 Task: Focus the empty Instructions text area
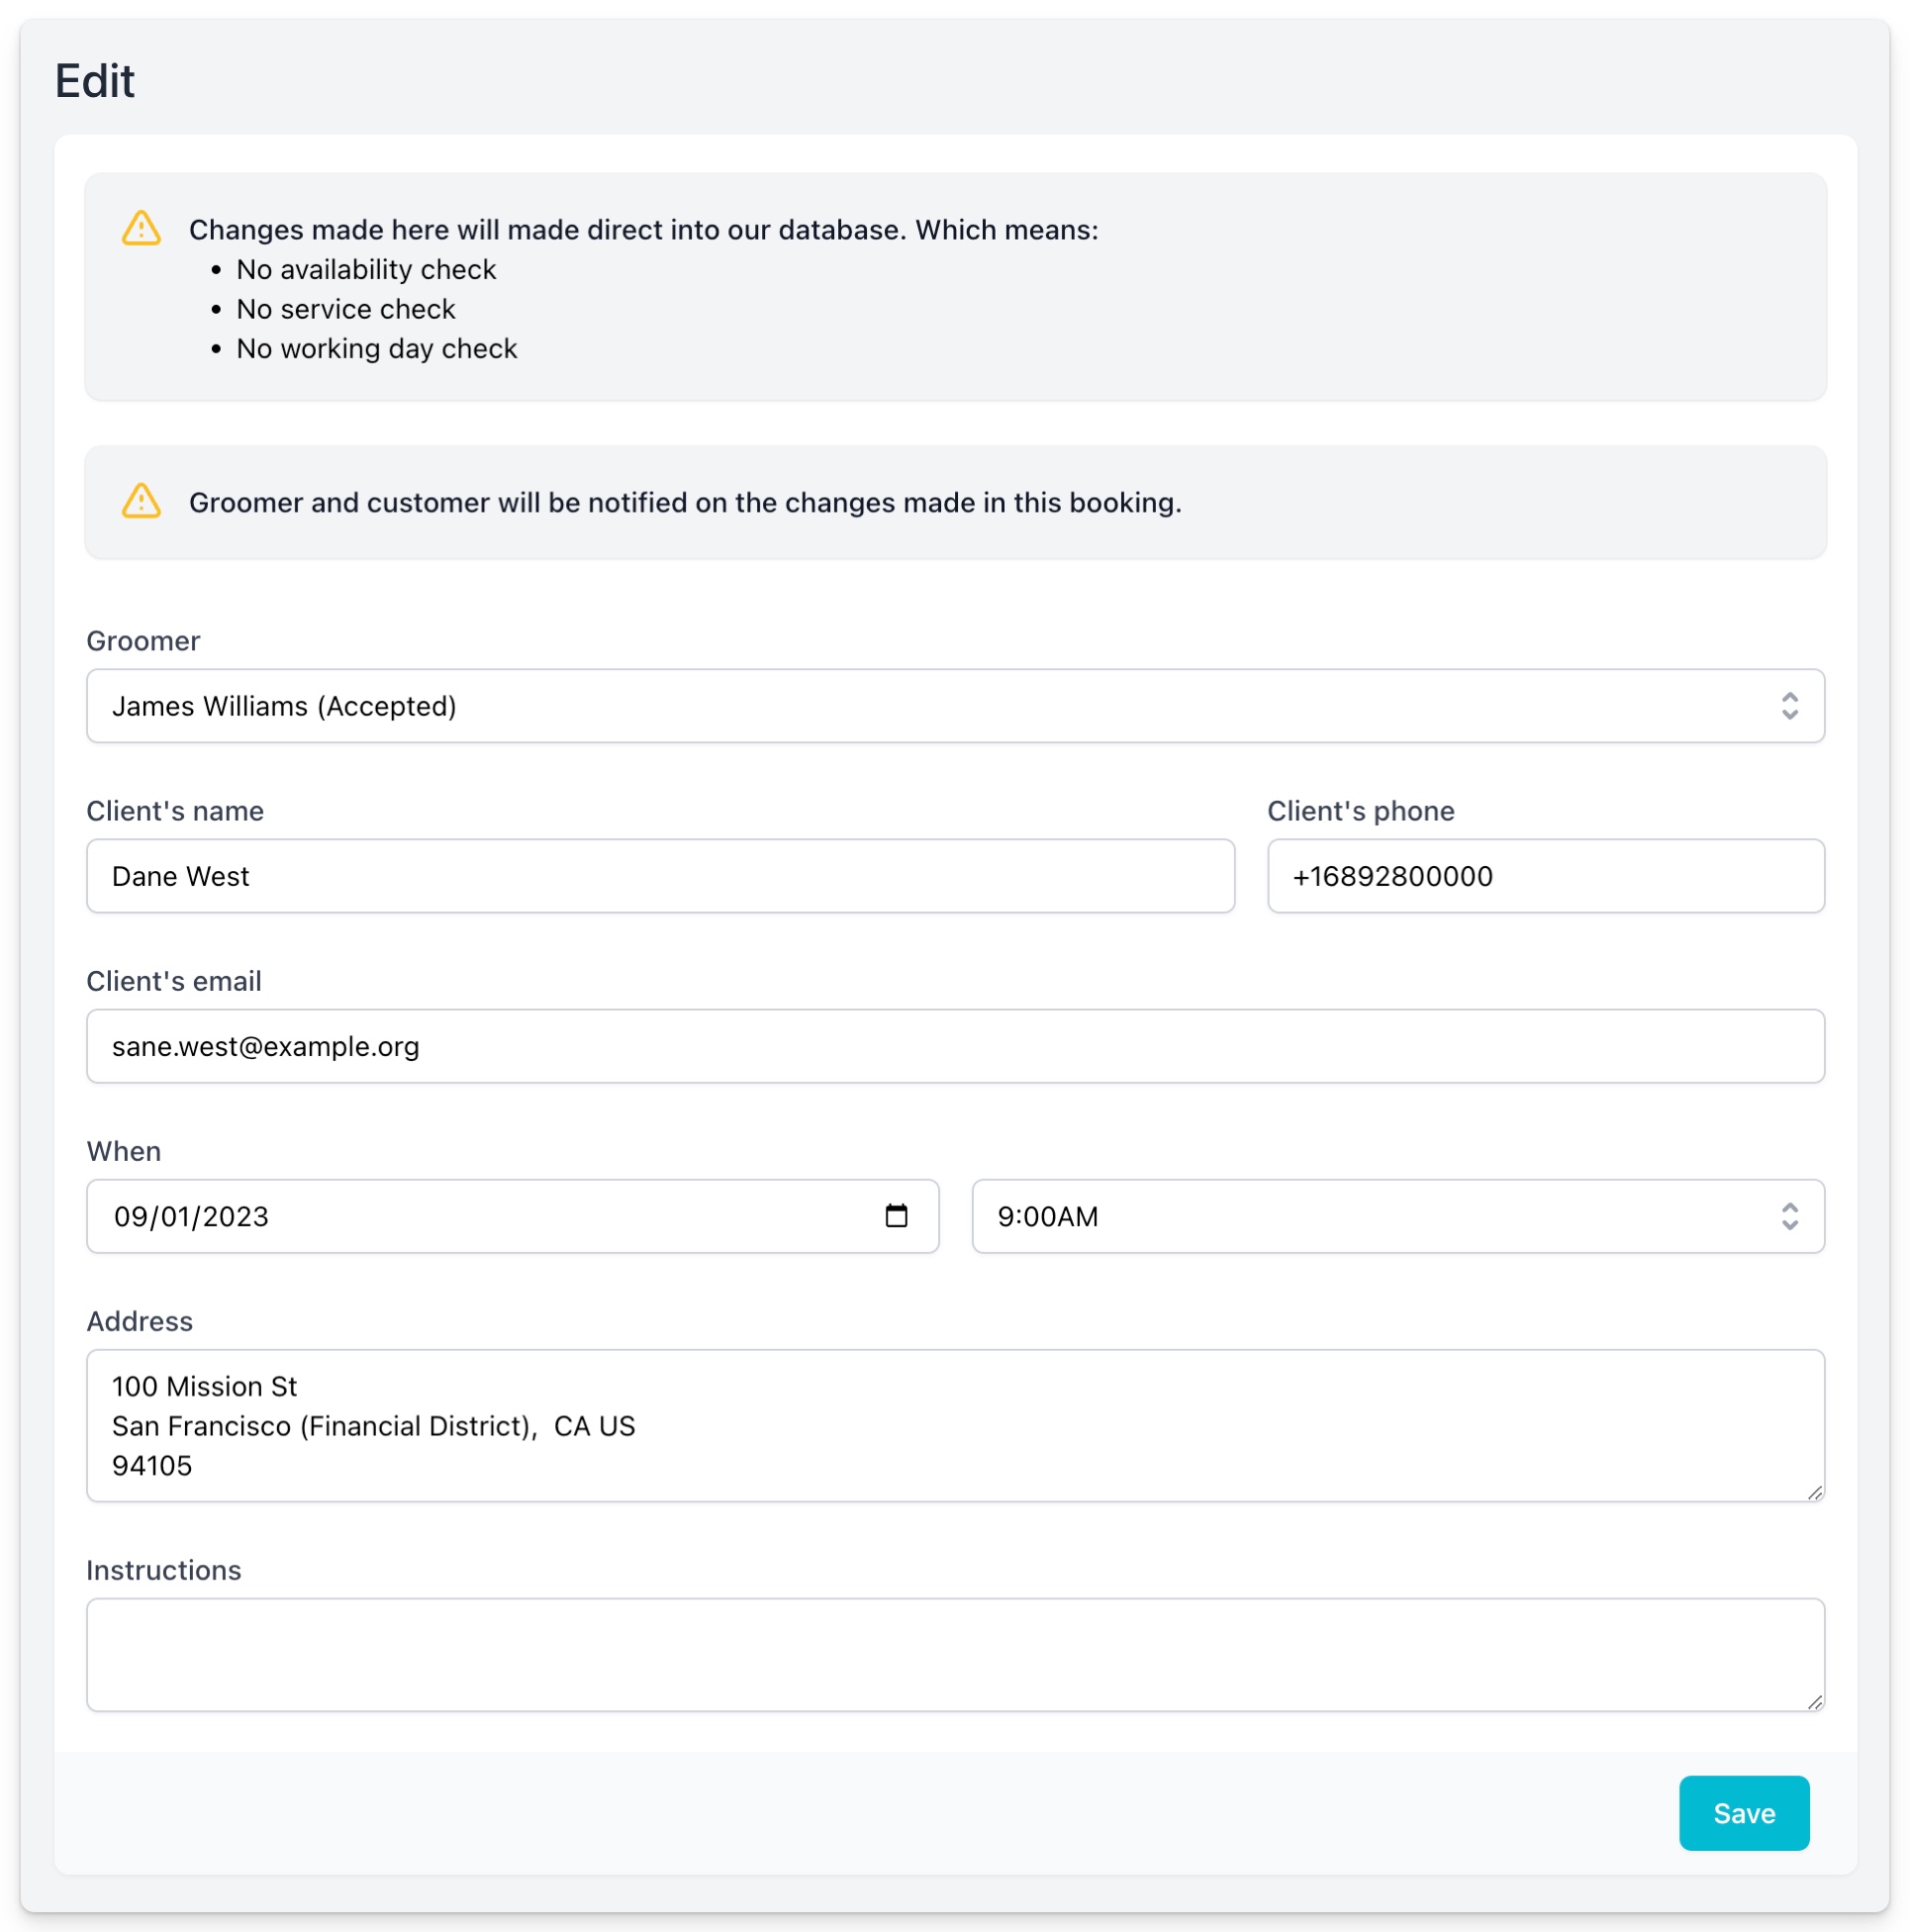coord(955,1654)
